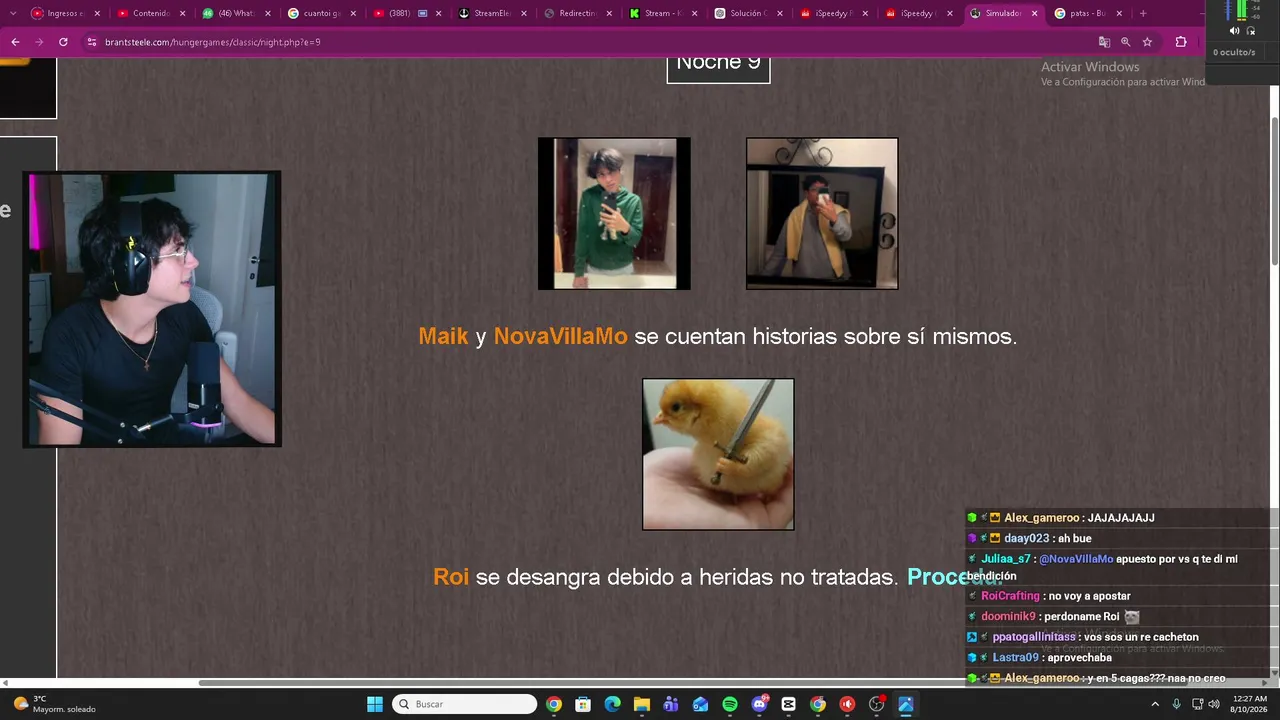Image resolution: width=1280 pixels, height=720 pixels.
Task: Open the Mail app on the taskbar
Action: pyautogui.click(x=700, y=704)
